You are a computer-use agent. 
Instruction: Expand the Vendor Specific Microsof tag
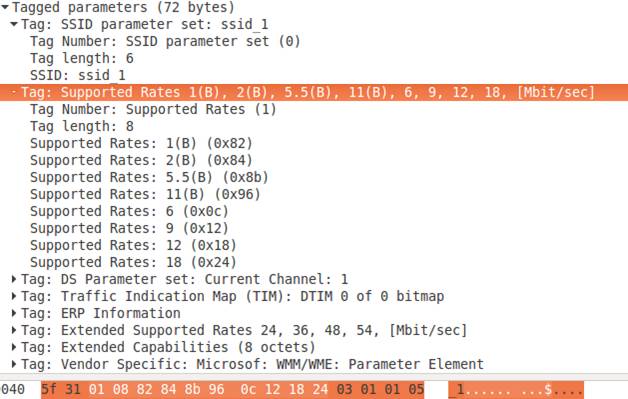point(14,364)
